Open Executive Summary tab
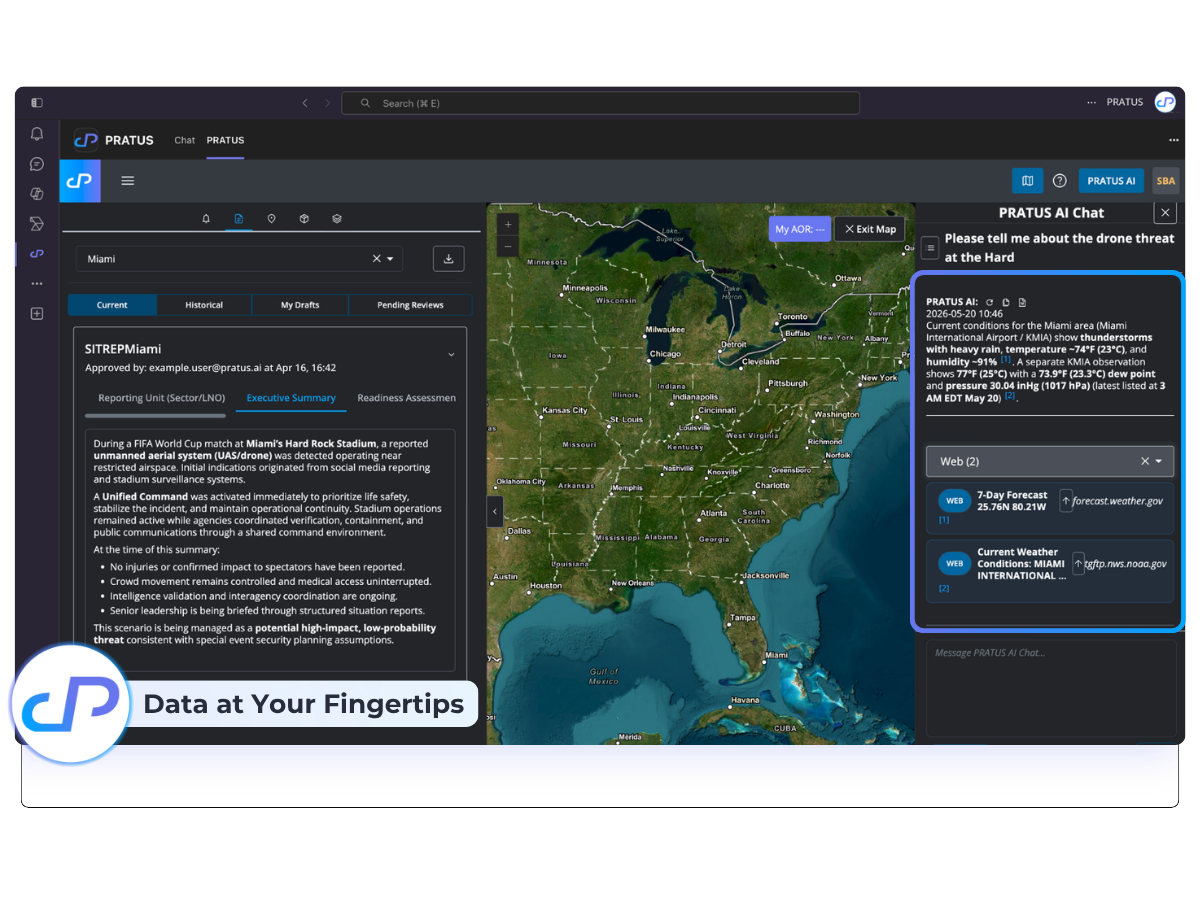 [x=291, y=398]
